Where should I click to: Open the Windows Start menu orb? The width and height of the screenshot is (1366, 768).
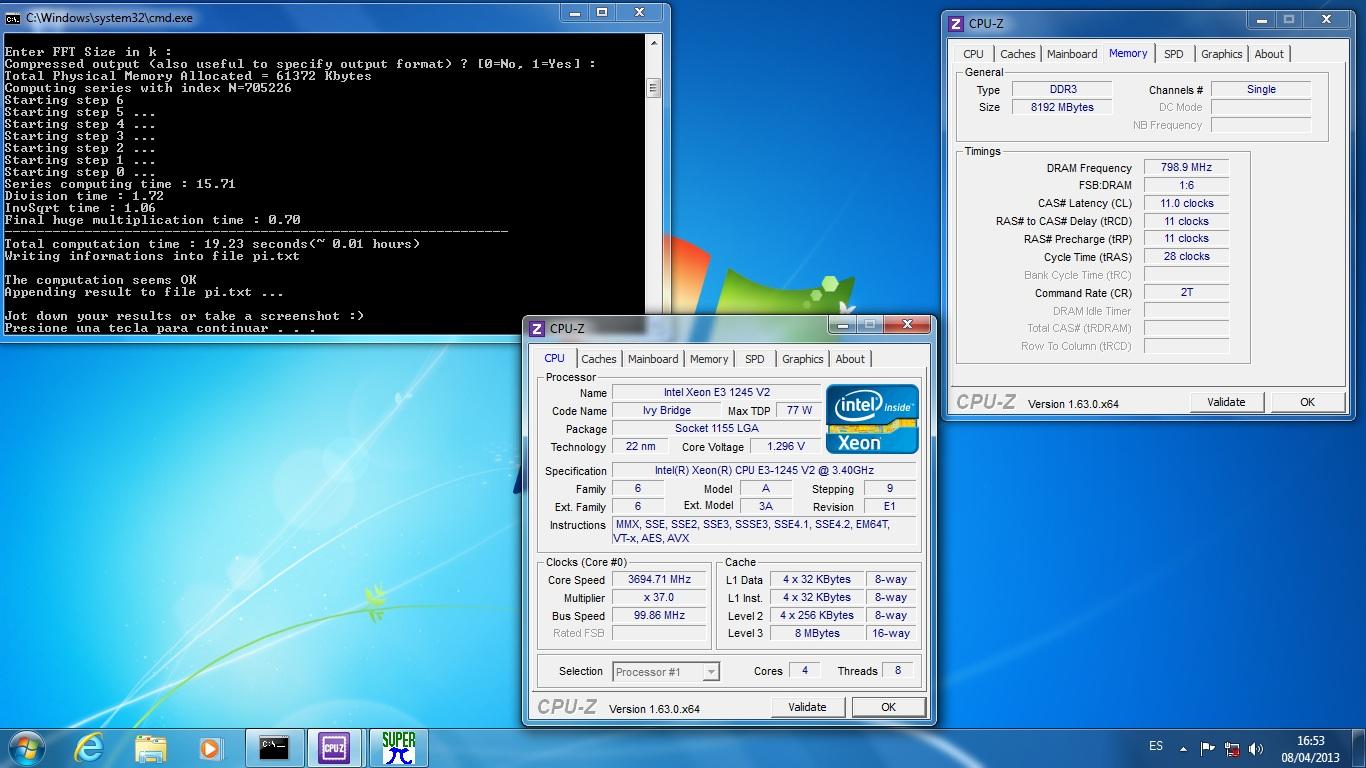click(x=26, y=747)
